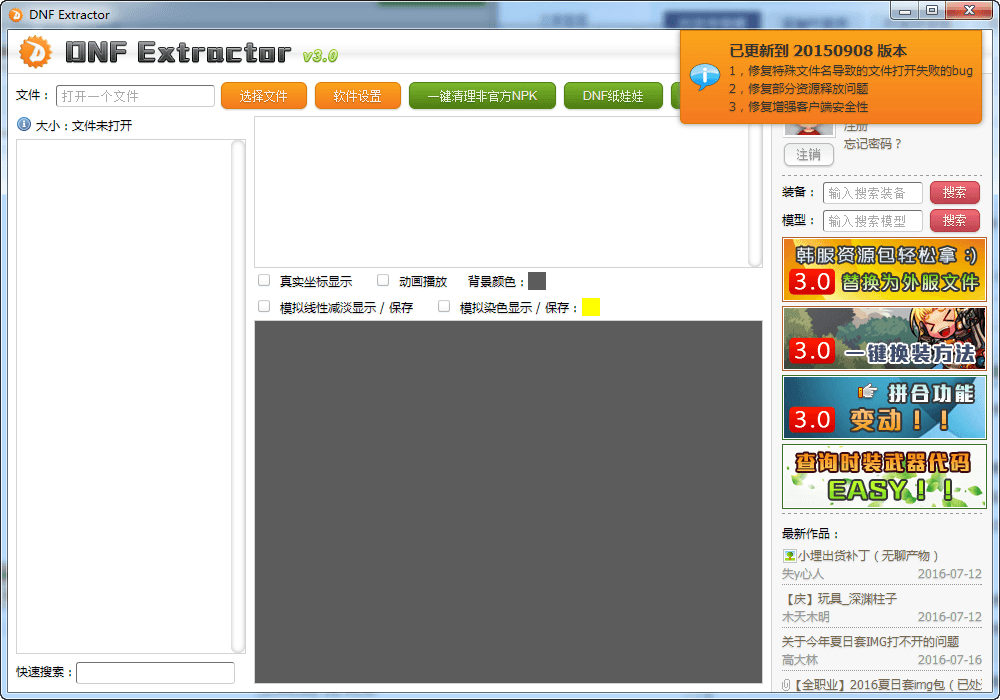The width and height of the screenshot is (1000, 700).
Task: Click the 输入搜索装备 field
Action: coord(872,193)
